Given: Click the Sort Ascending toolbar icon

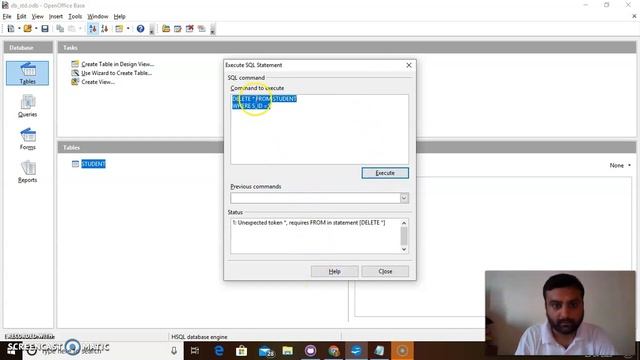Looking at the screenshot, I should click(93, 29).
